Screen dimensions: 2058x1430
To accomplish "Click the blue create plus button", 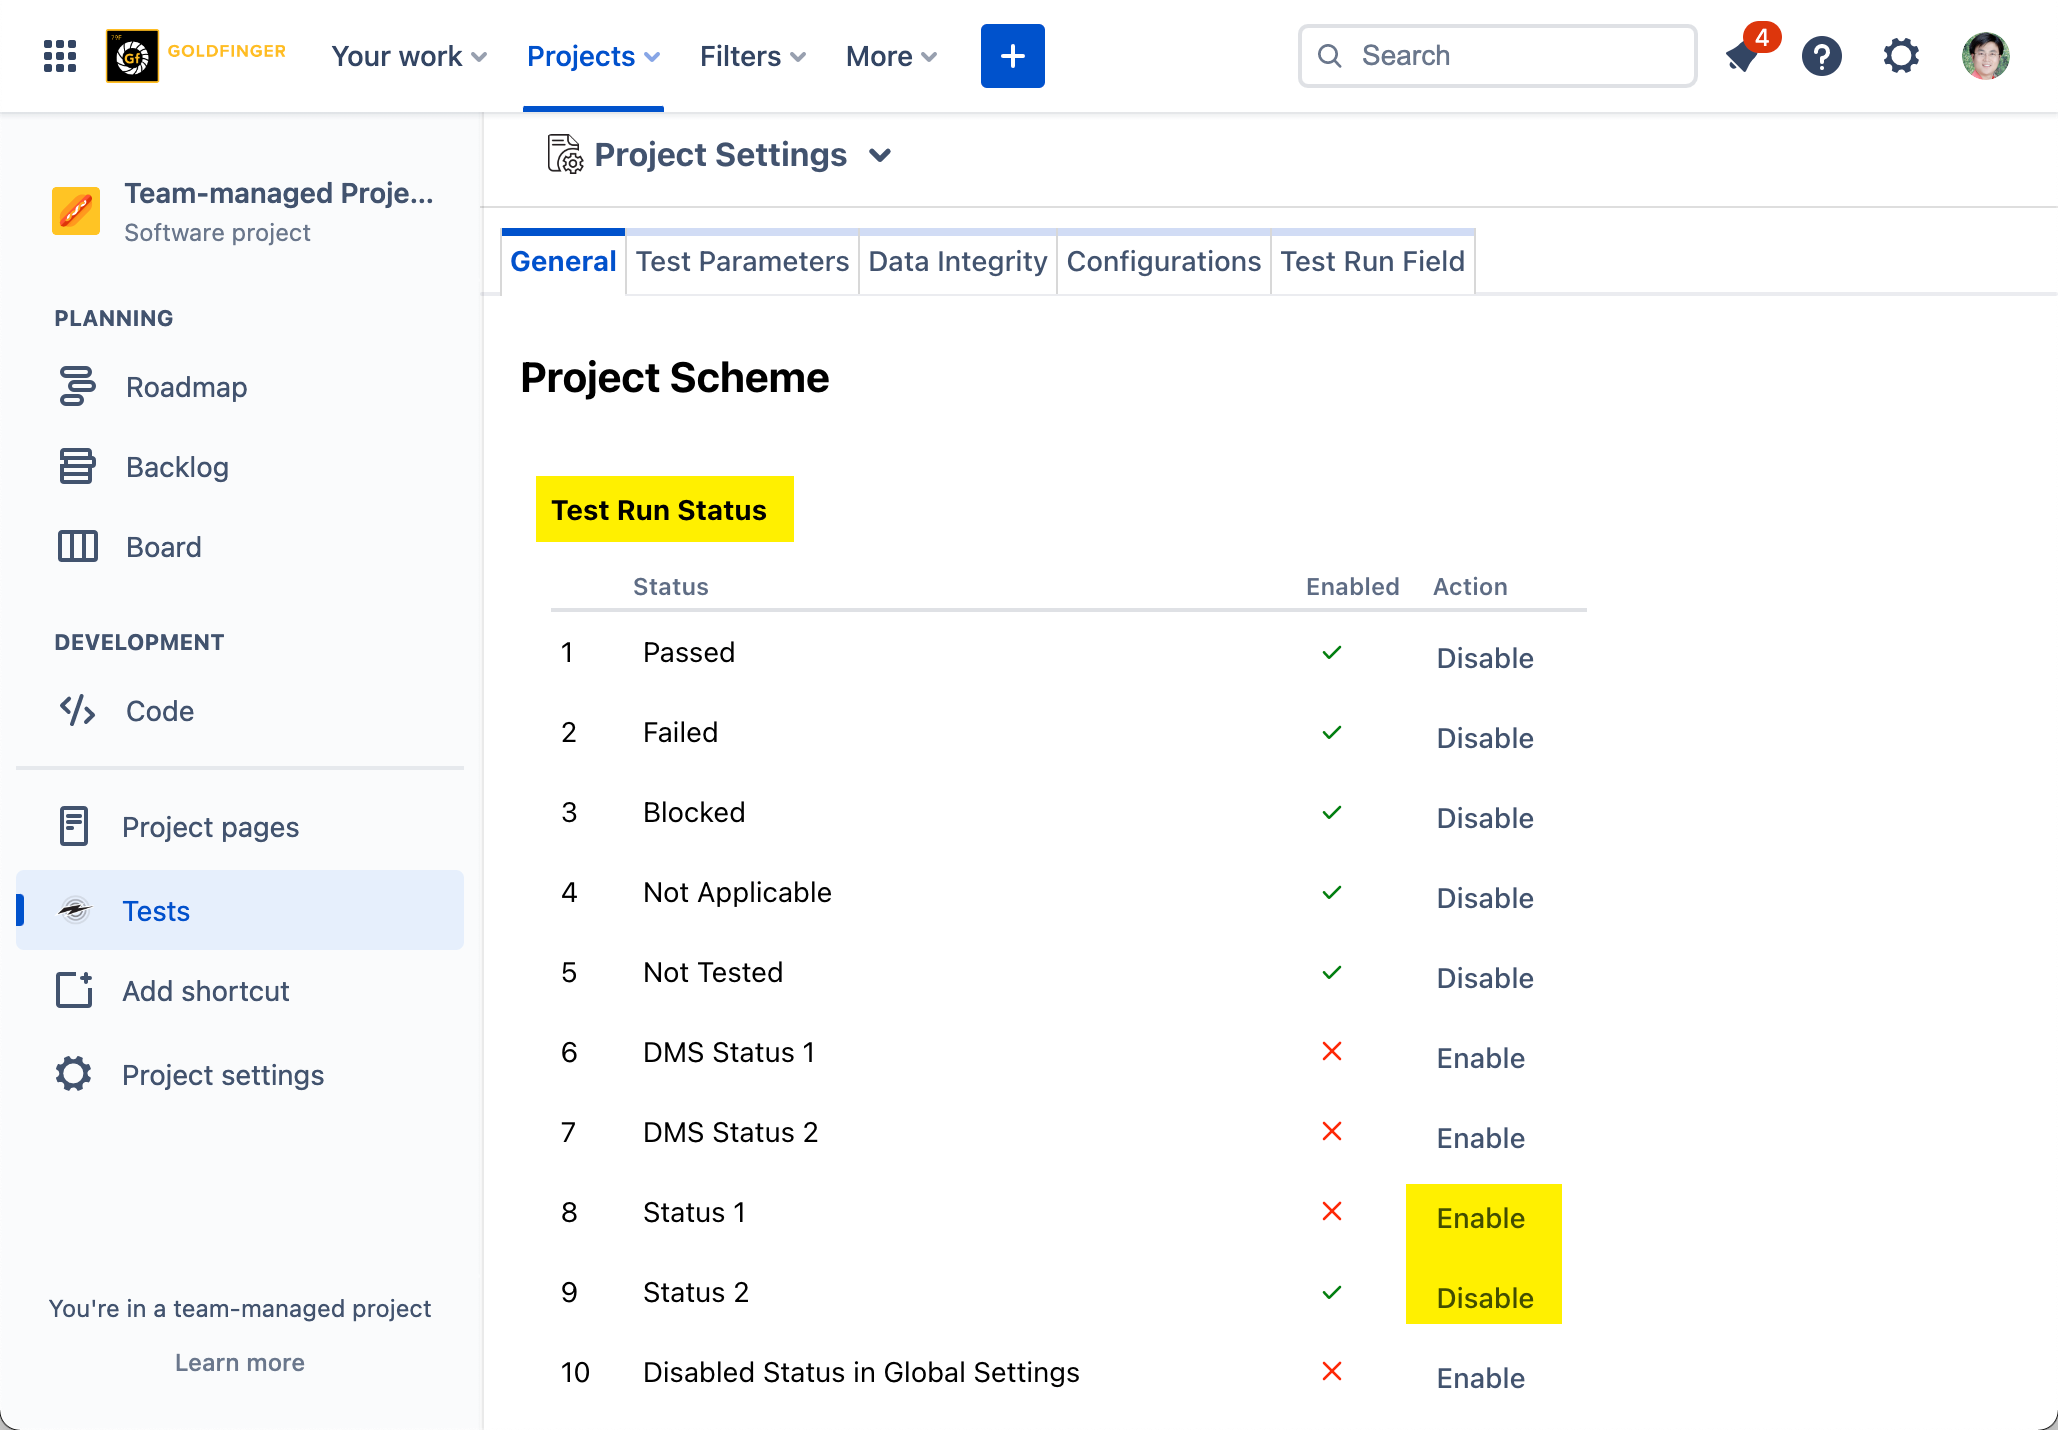I will (1012, 56).
